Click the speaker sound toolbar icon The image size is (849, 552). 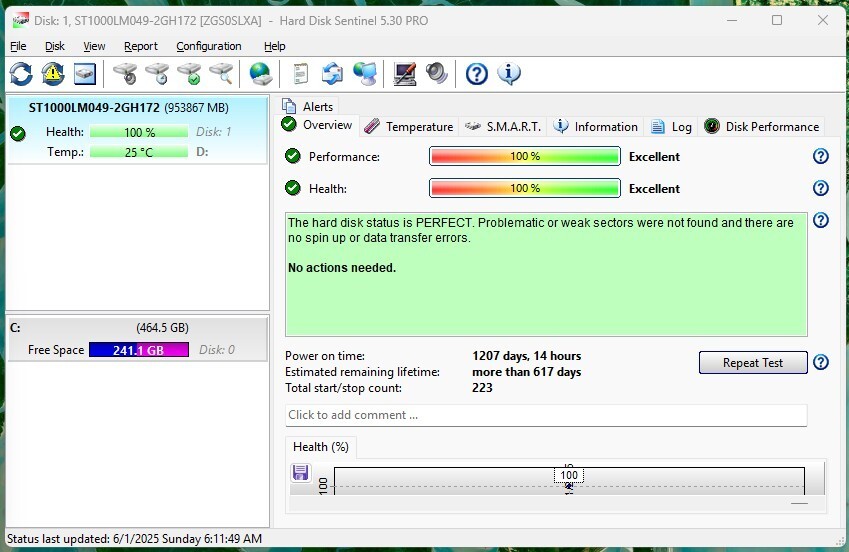(436, 74)
